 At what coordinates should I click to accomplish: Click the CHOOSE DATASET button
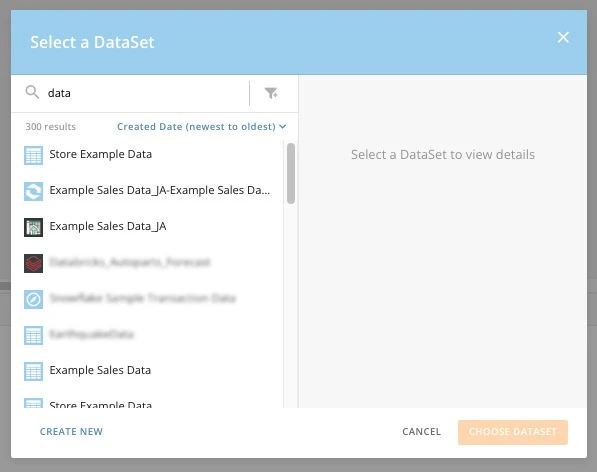(512, 432)
